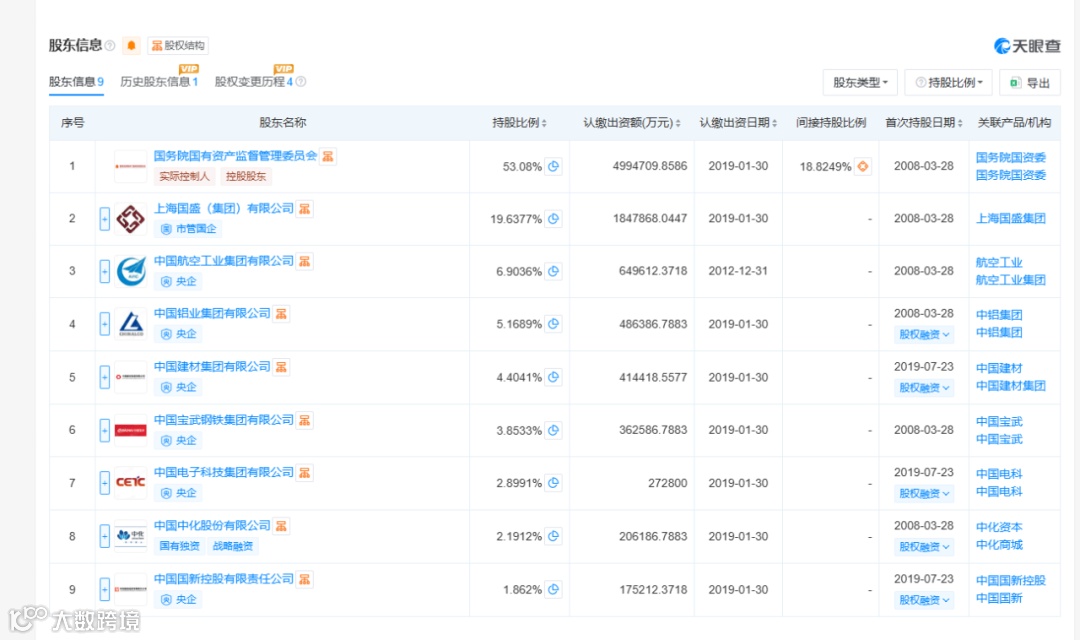1080x640 pixels.
Task: Click pie chart icon next to 53.08%
Action: 553,166
